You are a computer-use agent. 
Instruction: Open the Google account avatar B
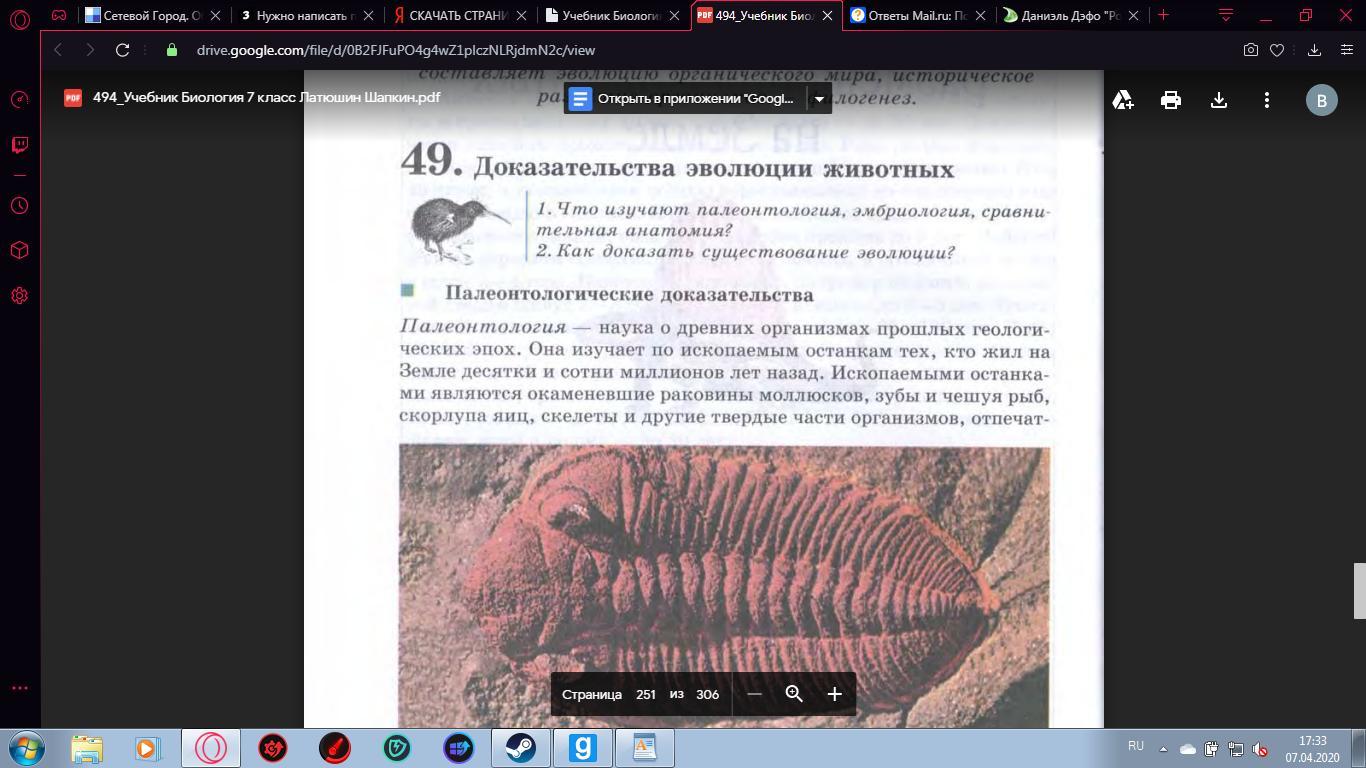[x=1322, y=100]
